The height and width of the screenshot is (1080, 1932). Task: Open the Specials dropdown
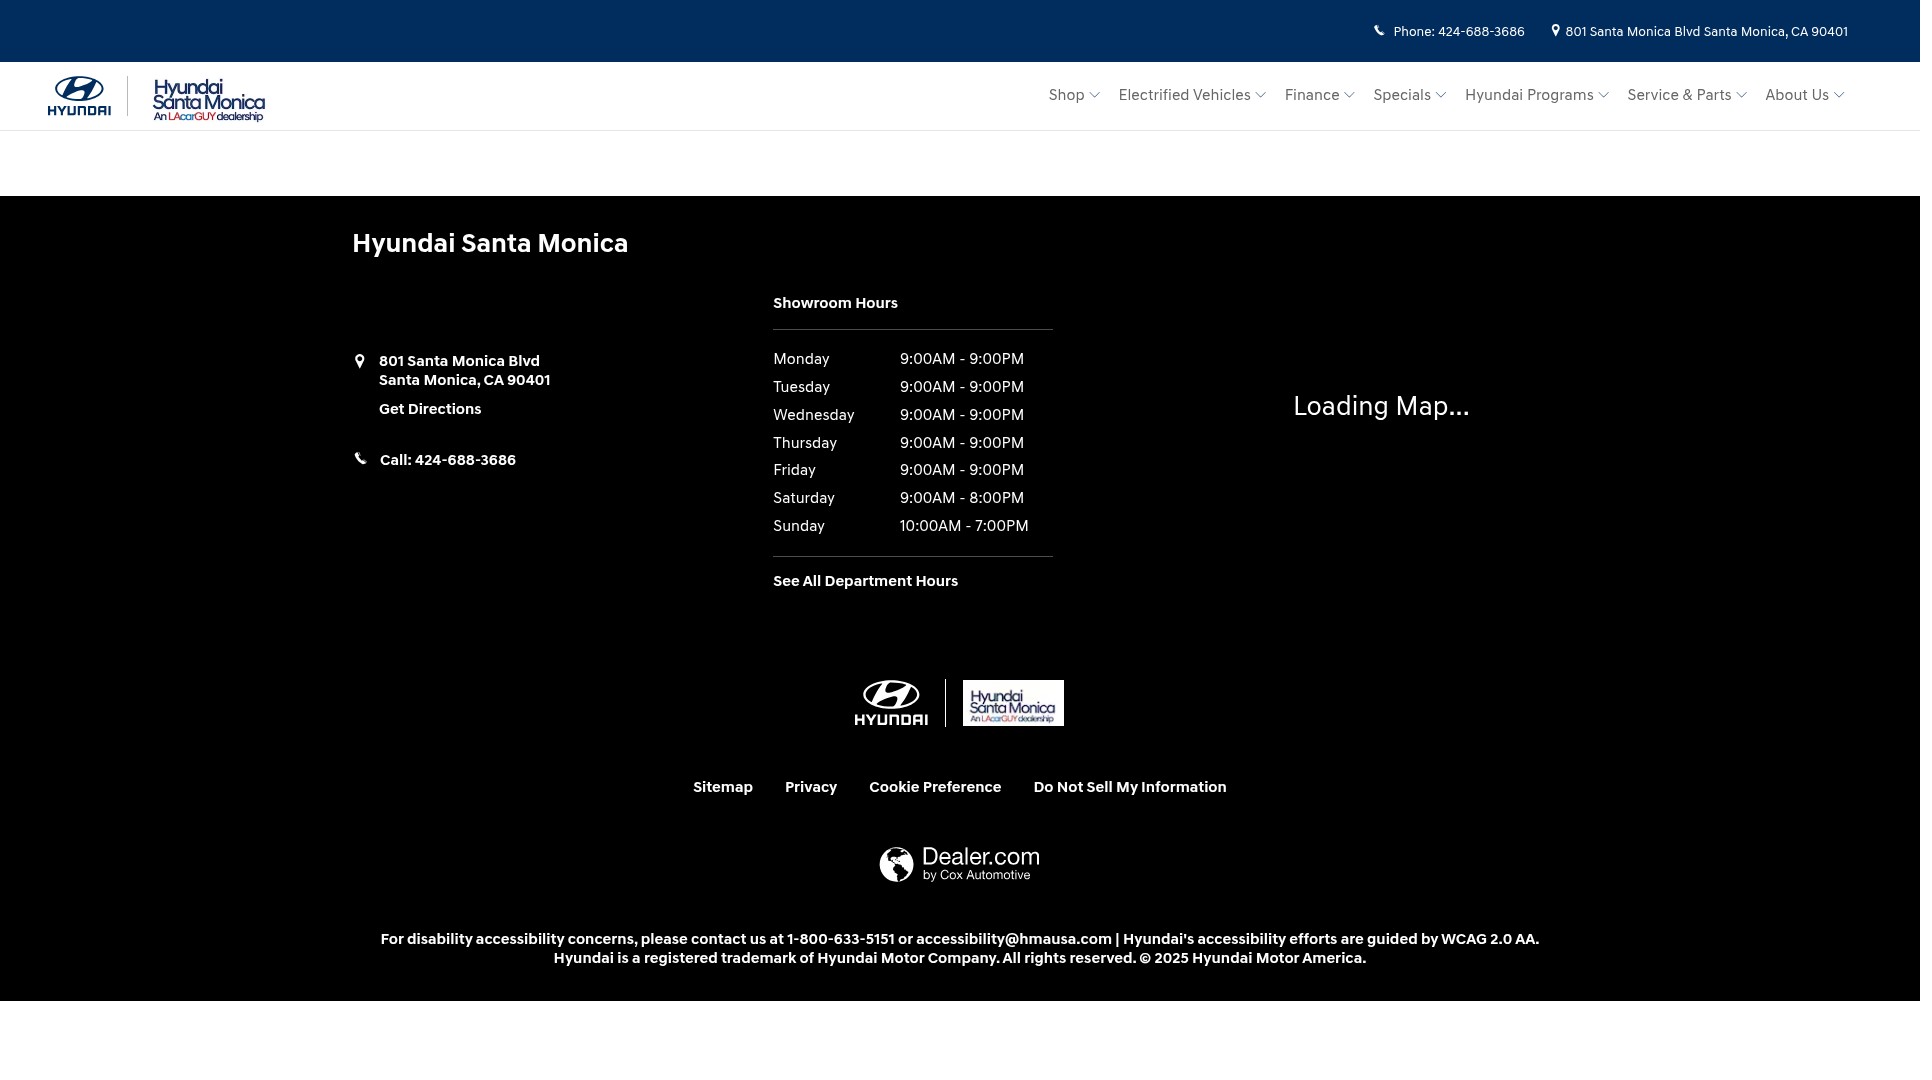pos(1410,95)
